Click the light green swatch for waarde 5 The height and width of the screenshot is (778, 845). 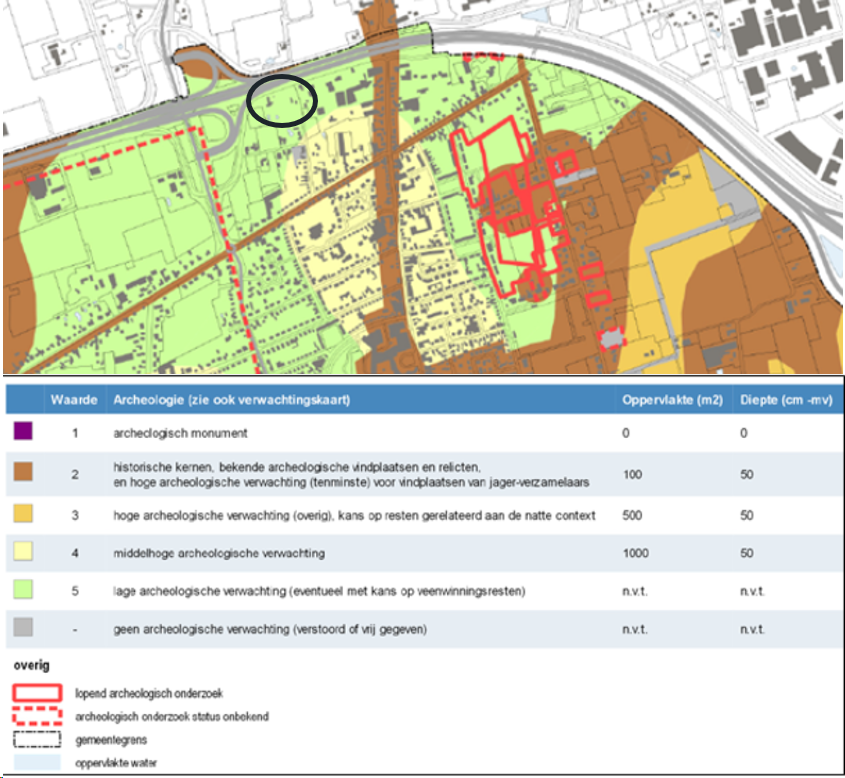[x=23, y=589]
